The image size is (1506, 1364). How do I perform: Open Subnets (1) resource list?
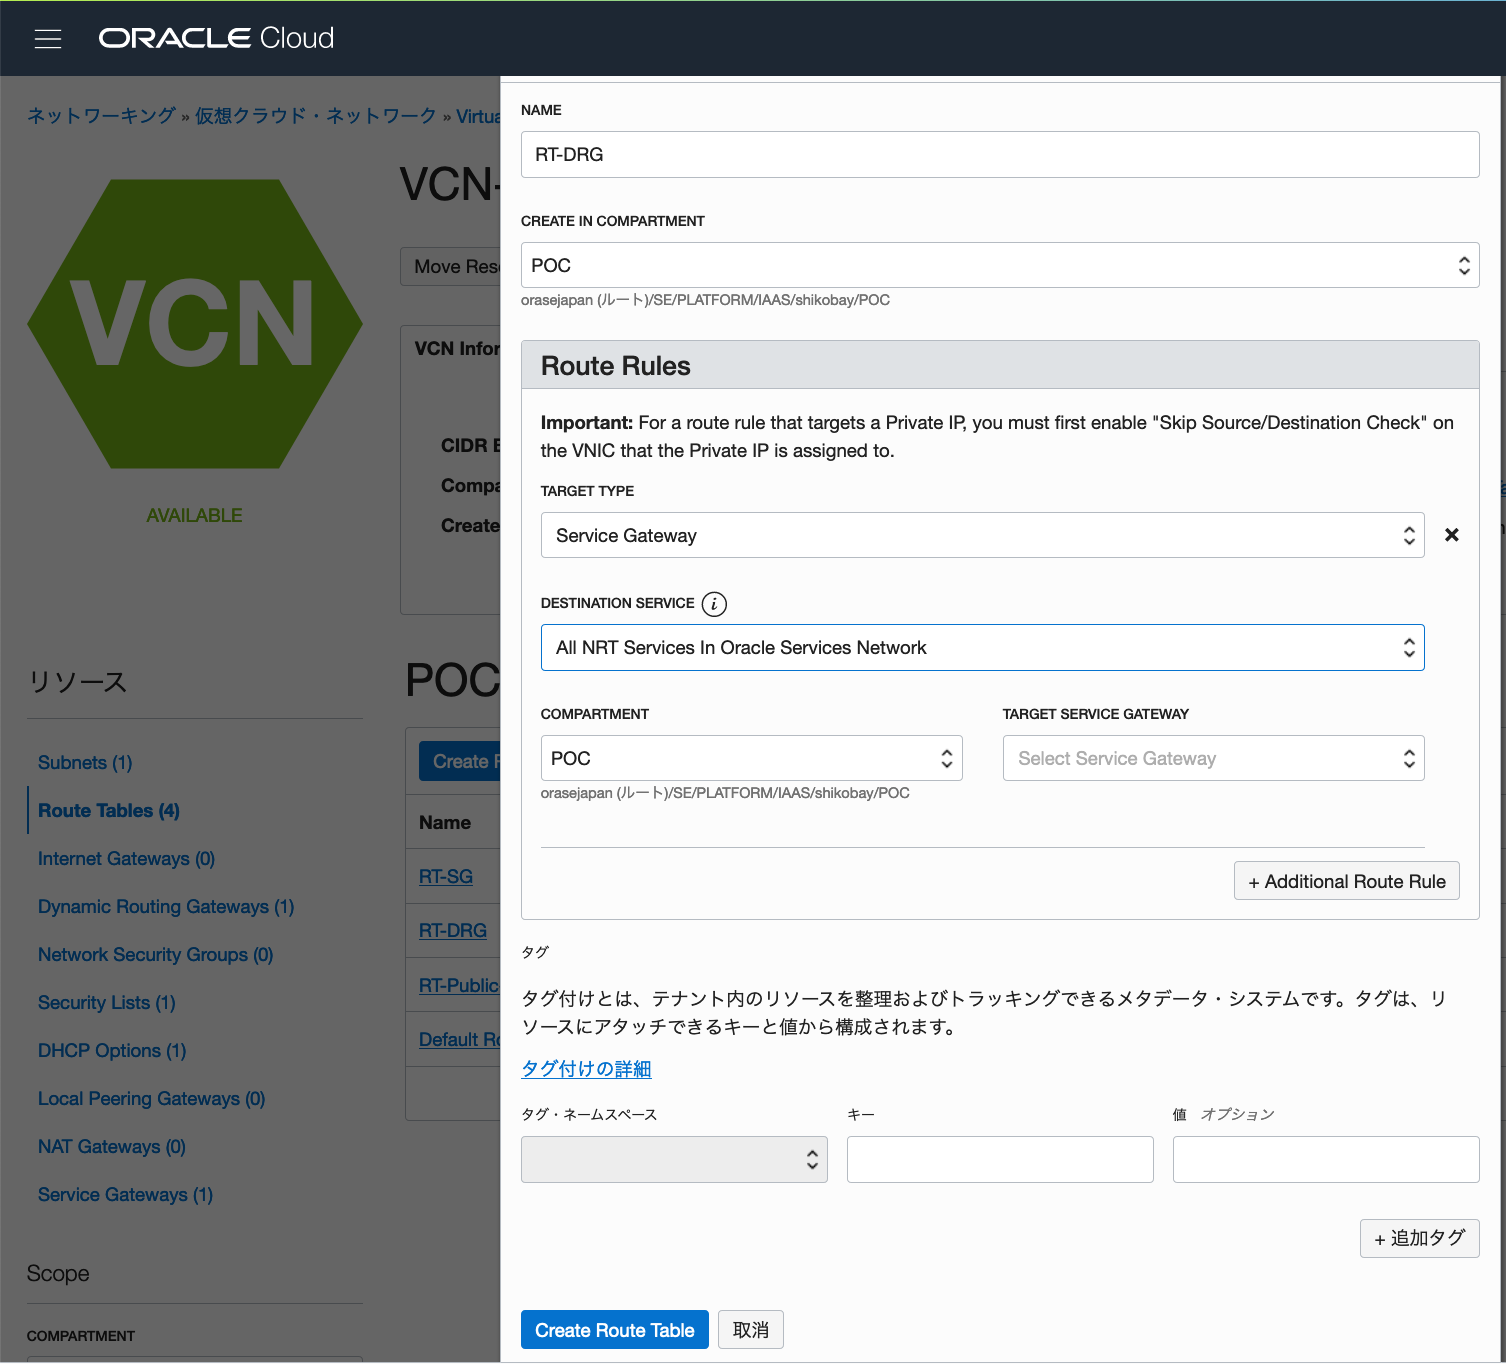[x=85, y=763]
